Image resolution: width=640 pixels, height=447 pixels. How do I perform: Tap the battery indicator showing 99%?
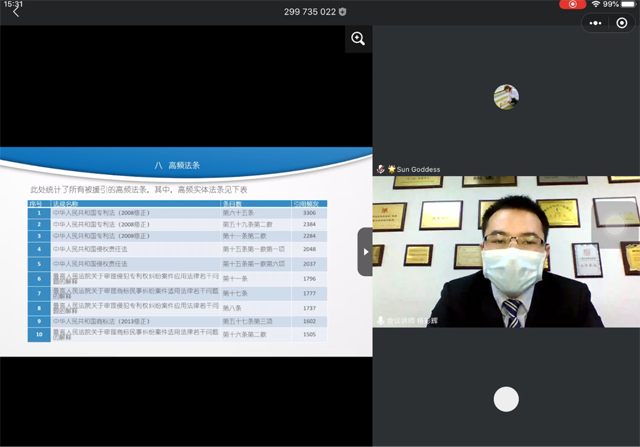[x=620, y=5]
